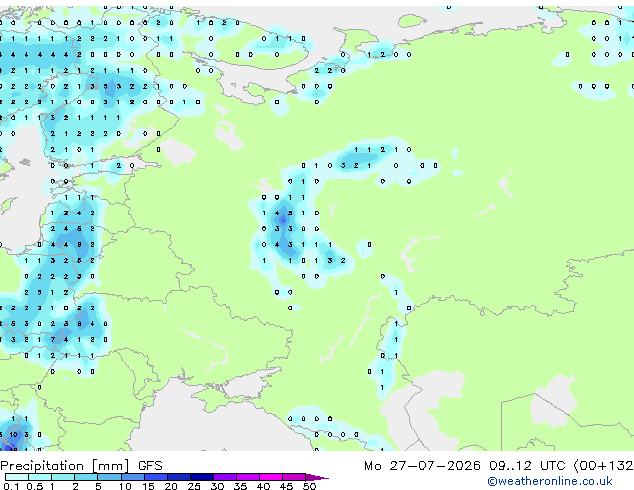
Task: Click the legend tick label '25'
Action: click(x=194, y=486)
